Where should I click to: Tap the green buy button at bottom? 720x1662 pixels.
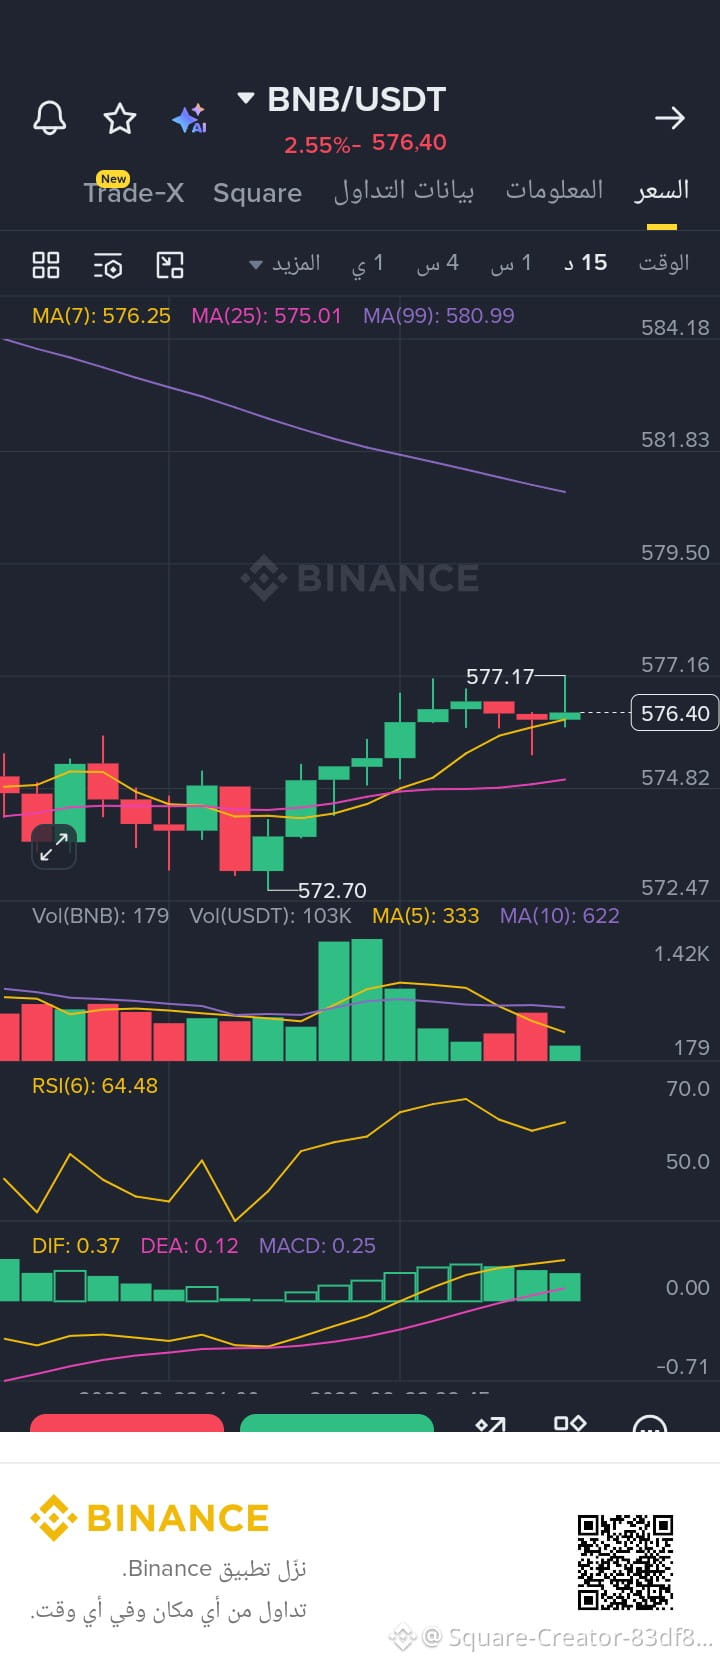337,1423
